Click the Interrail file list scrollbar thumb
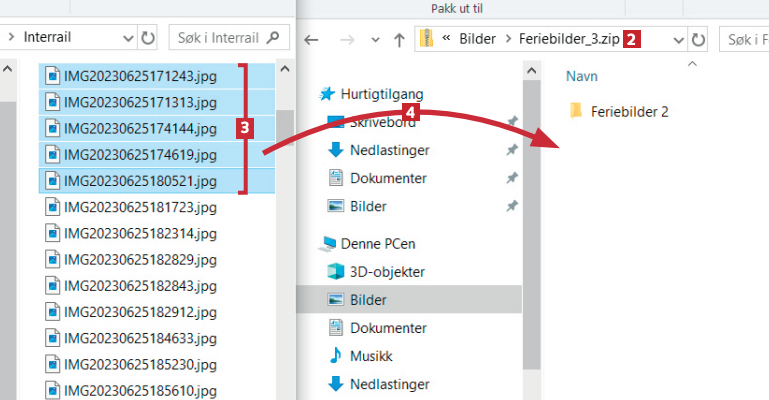 coord(284,127)
